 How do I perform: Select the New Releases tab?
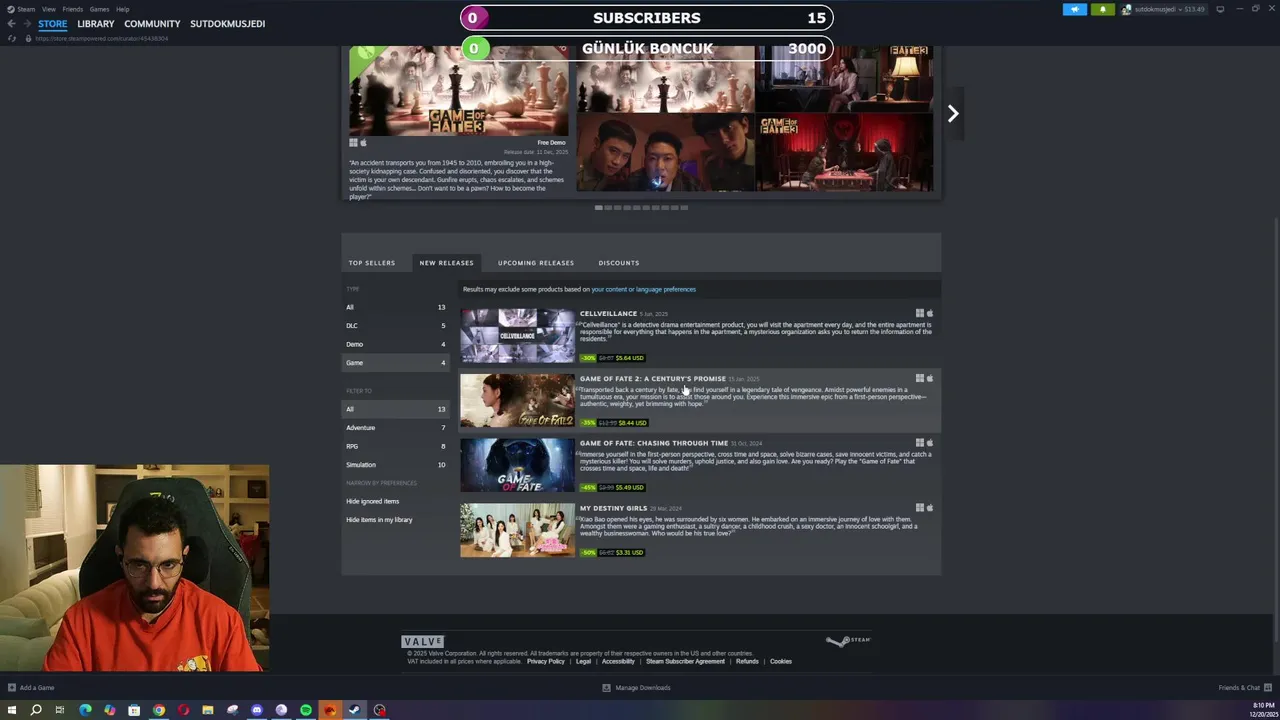pyautogui.click(x=446, y=263)
